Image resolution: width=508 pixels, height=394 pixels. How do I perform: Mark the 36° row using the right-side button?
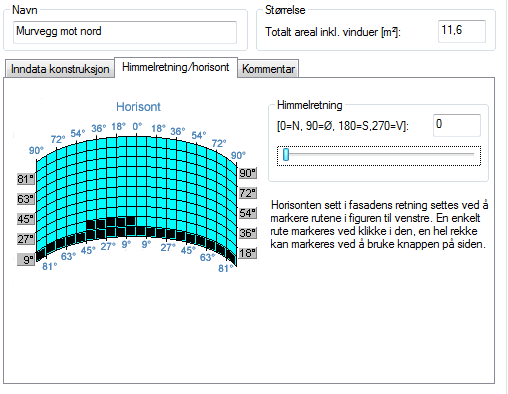(x=248, y=233)
